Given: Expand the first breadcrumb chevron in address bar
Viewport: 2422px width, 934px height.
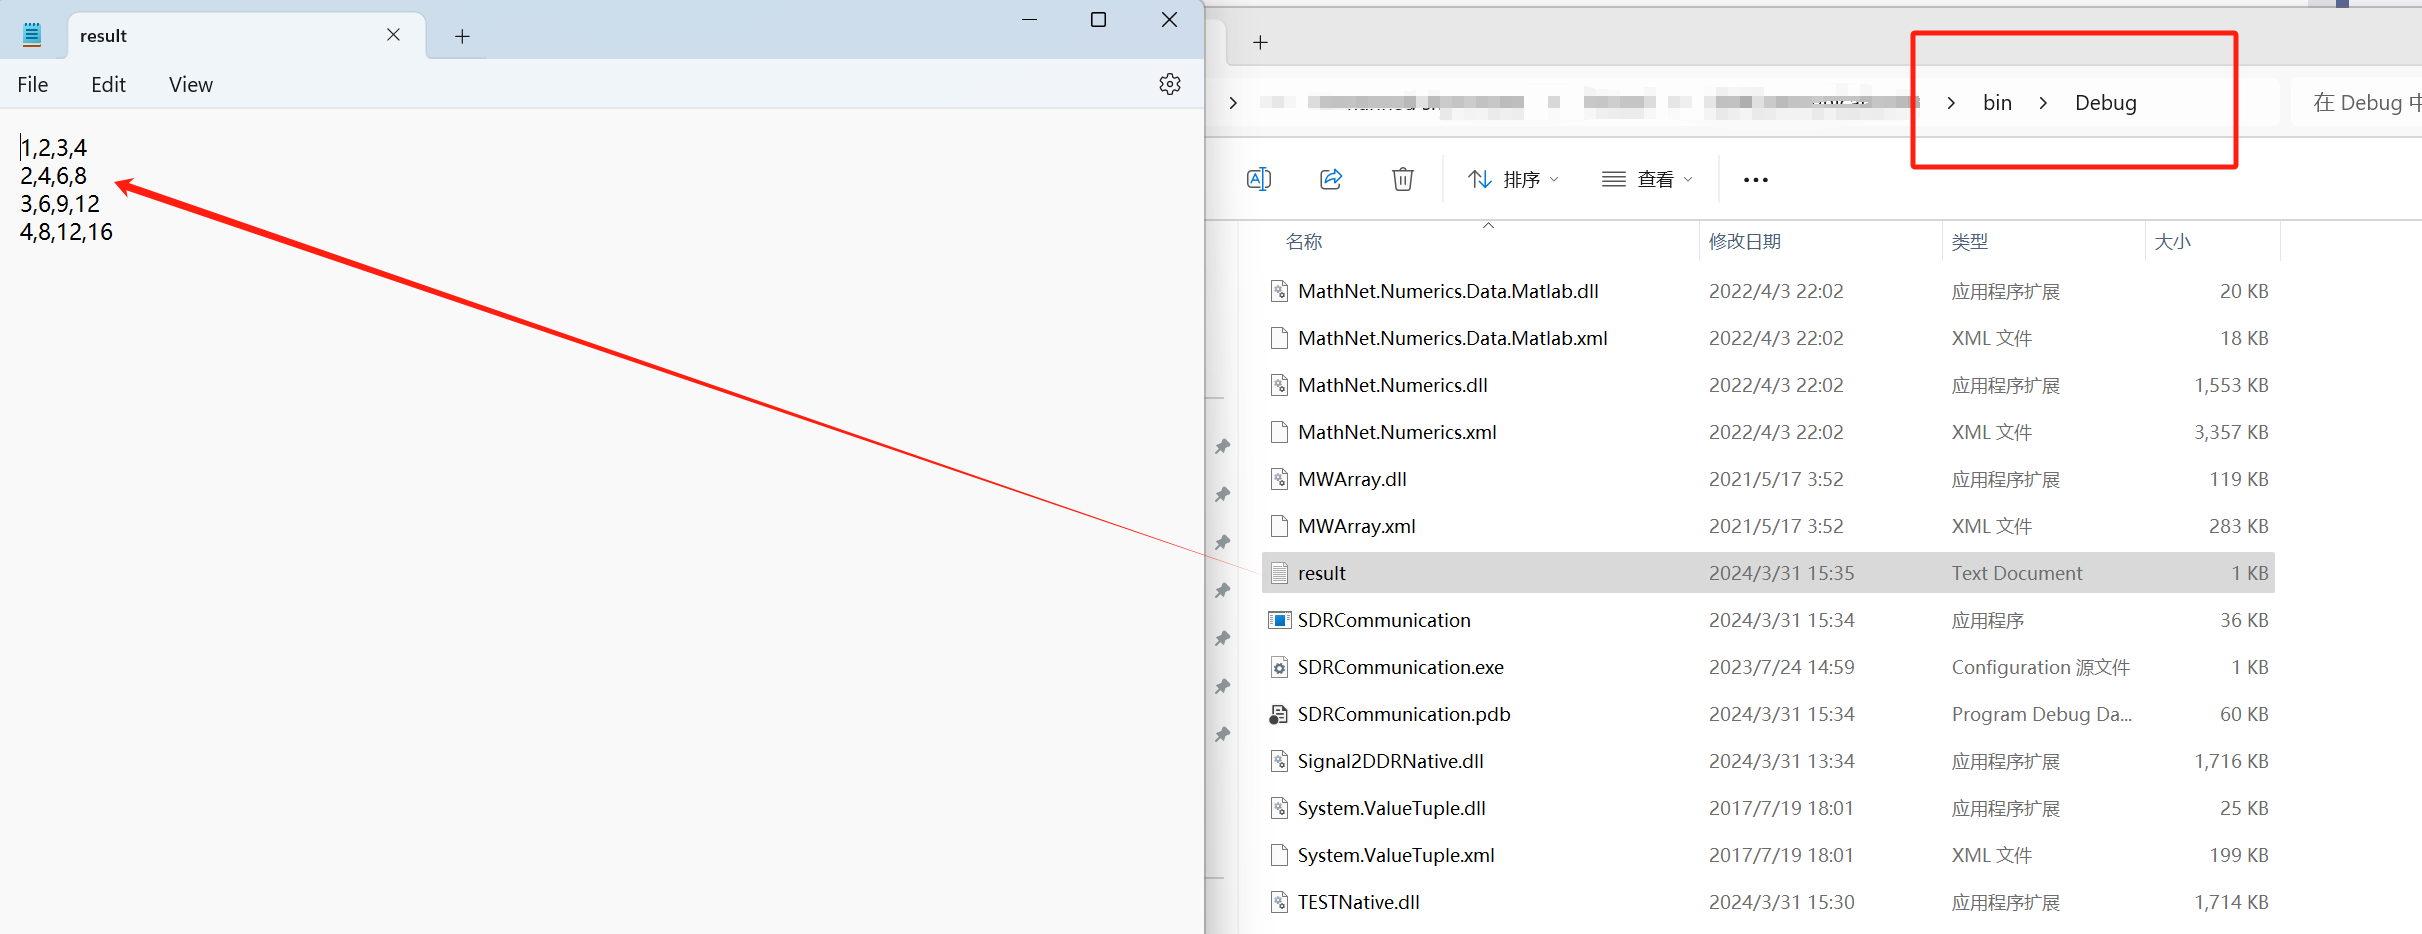Looking at the screenshot, I should coord(1233,103).
